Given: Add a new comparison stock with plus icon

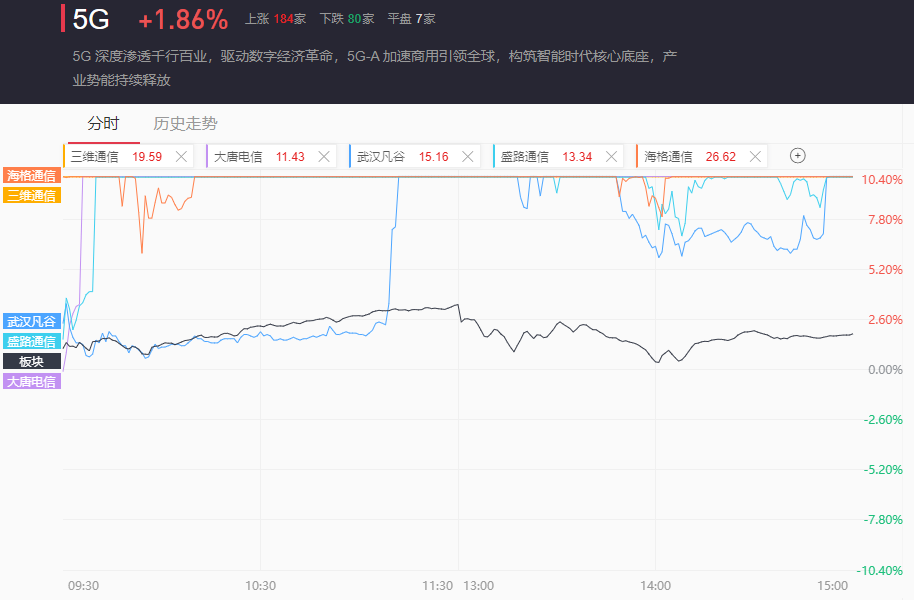Looking at the screenshot, I should pos(797,155).
